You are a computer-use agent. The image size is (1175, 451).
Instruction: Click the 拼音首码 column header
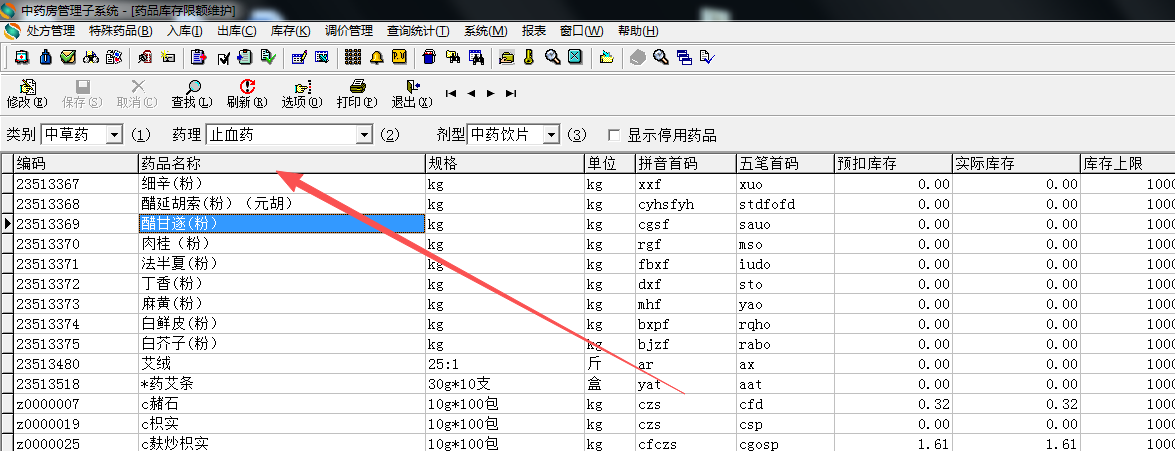tap(685, 163)
